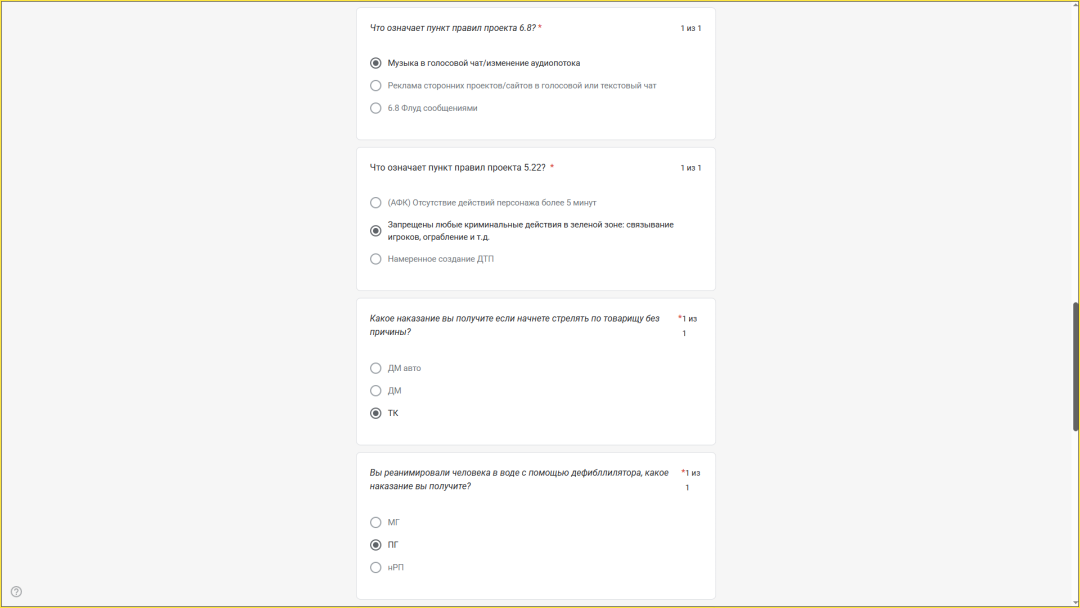Click the question title about rule 6.8
Image resolution: width=1080 pixels, height=608 pixels.
[452, 28]
